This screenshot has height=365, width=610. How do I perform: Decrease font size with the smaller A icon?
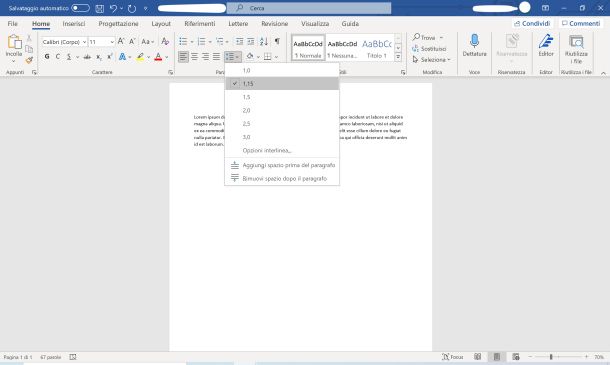[x=132, y=41]
